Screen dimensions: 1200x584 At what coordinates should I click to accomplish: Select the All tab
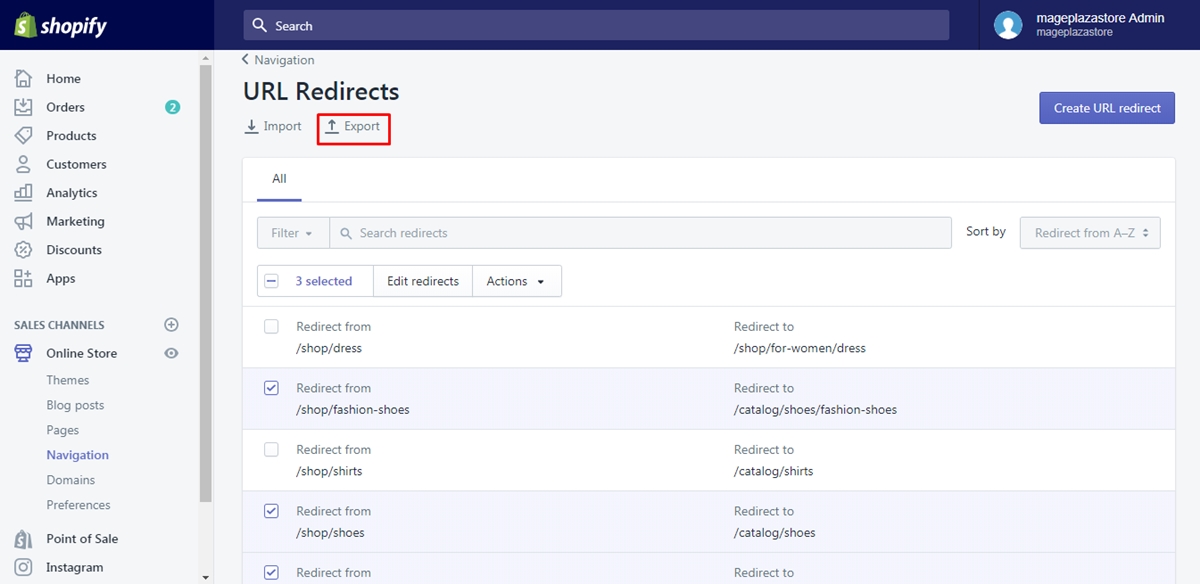tap(279, 179)
